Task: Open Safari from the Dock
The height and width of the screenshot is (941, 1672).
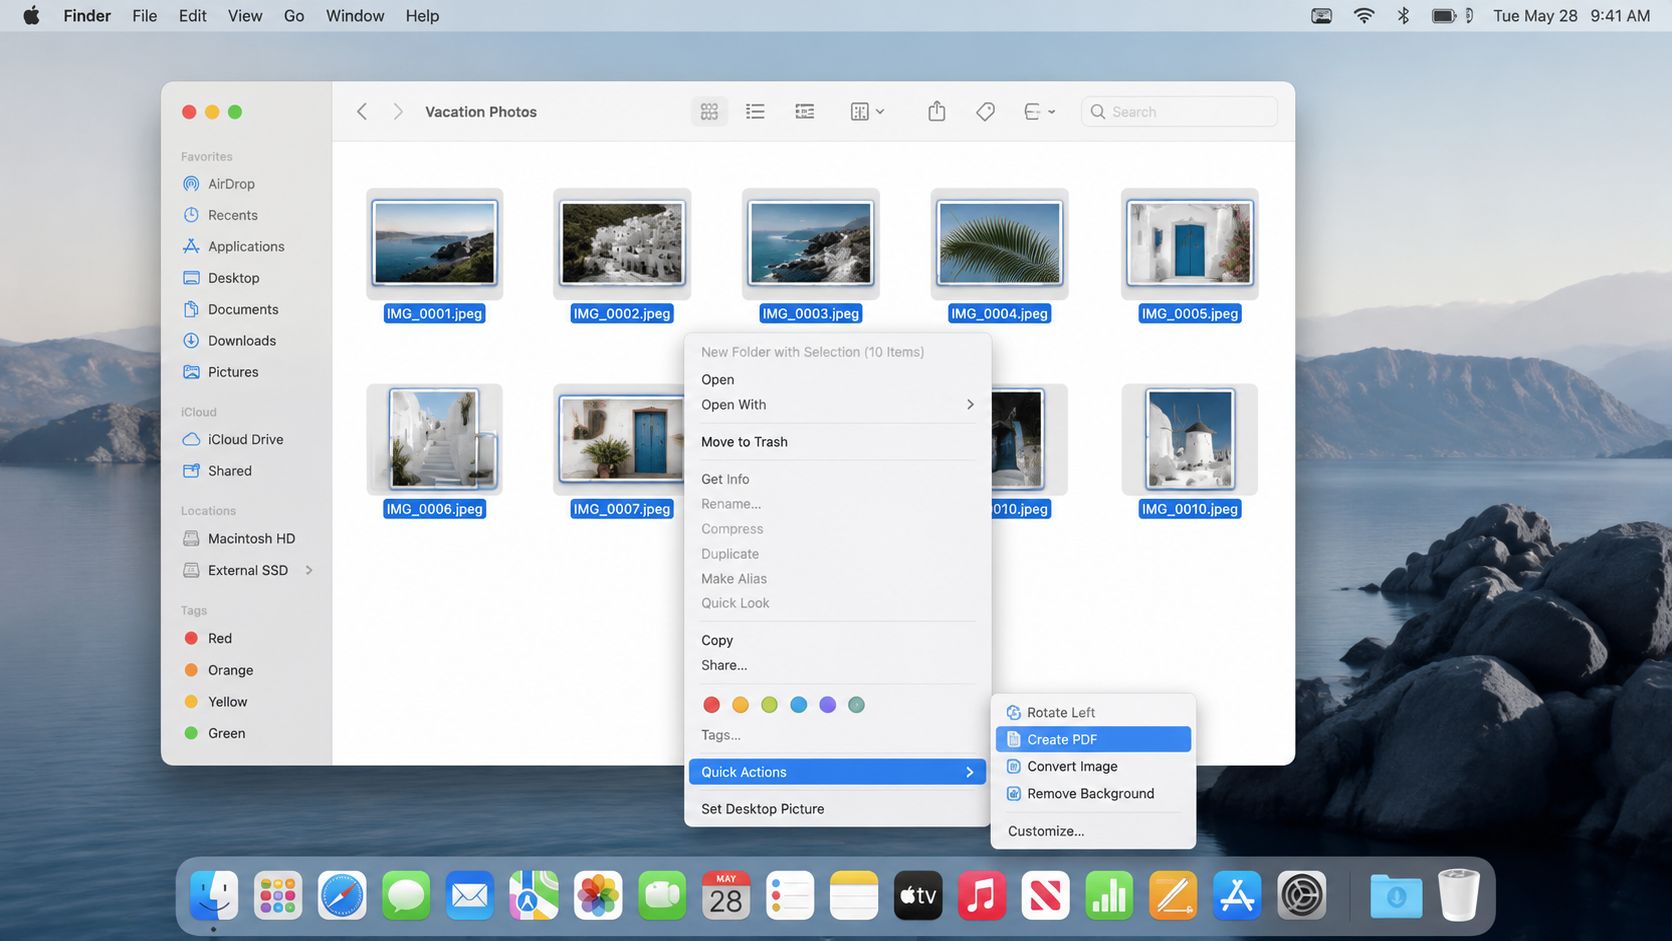Action: point(342,895)
